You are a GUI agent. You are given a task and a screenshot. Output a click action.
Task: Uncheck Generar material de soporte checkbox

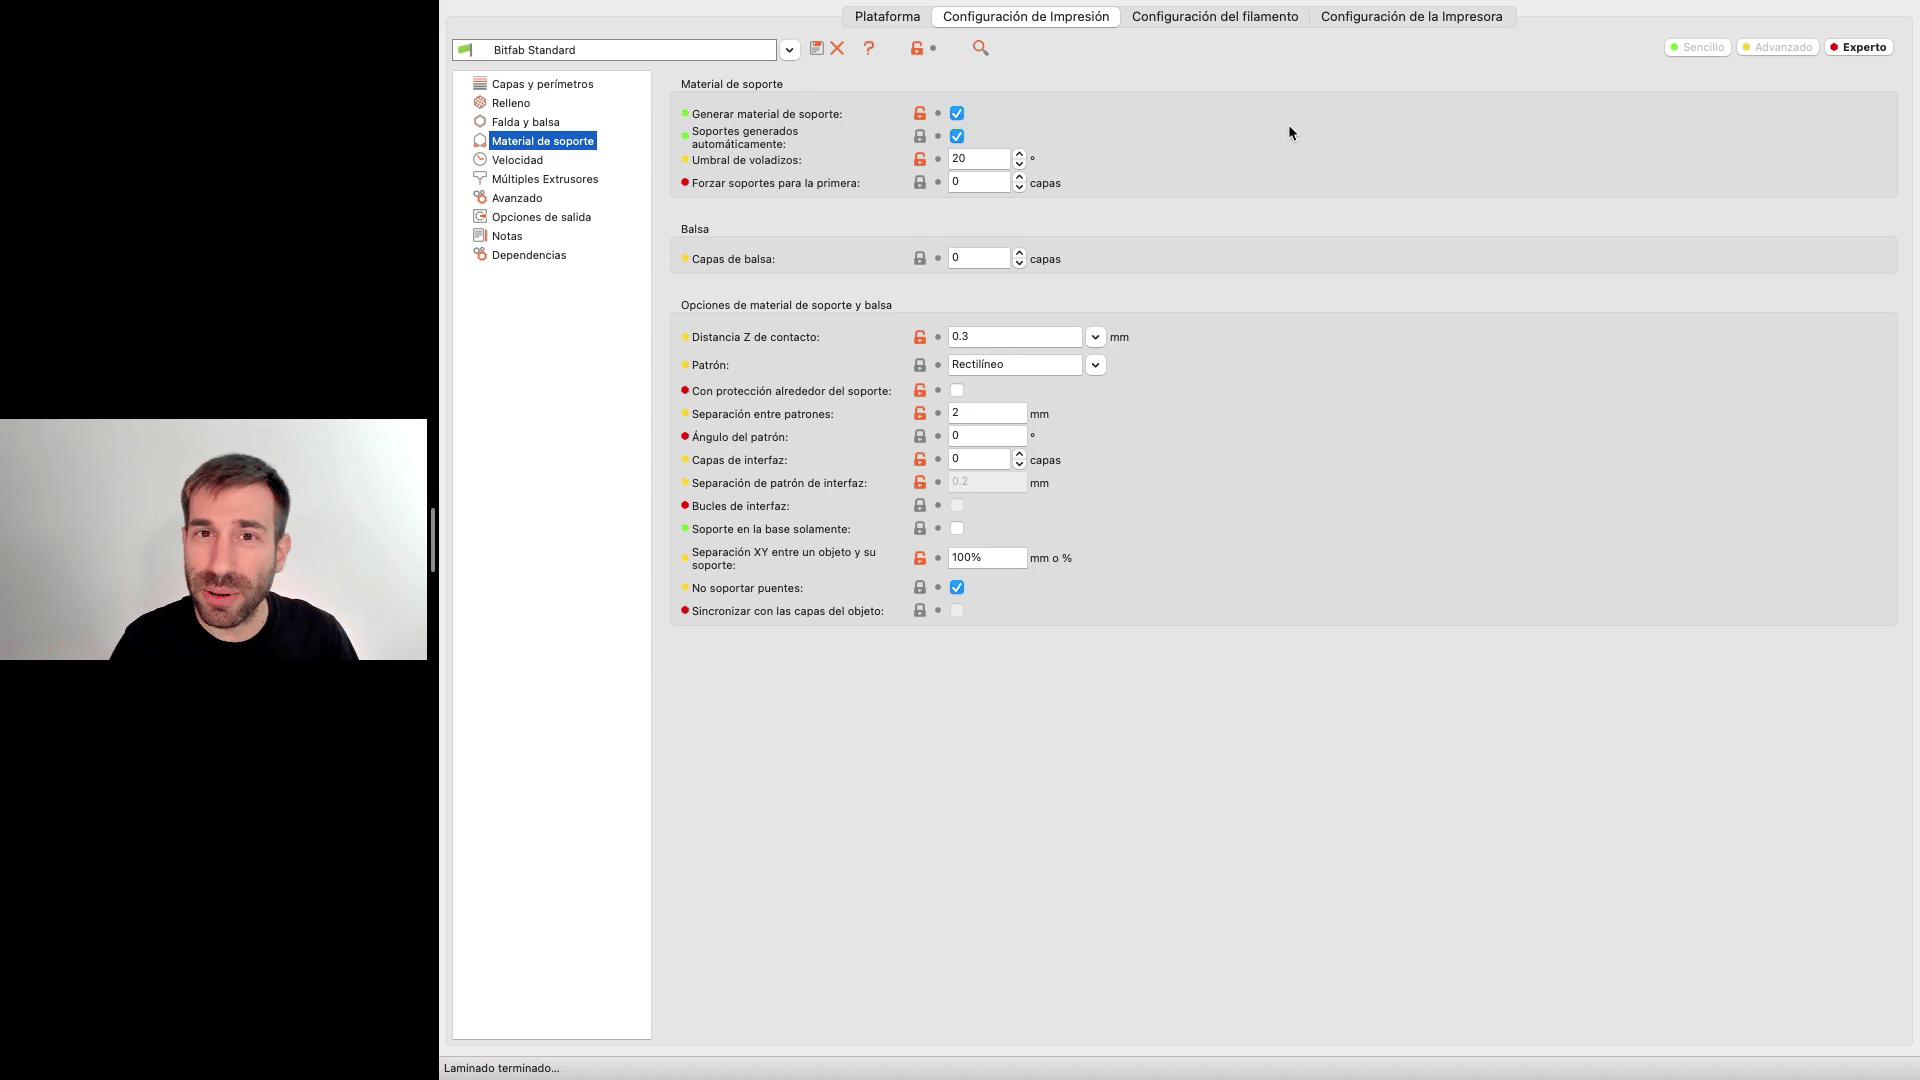957,114
